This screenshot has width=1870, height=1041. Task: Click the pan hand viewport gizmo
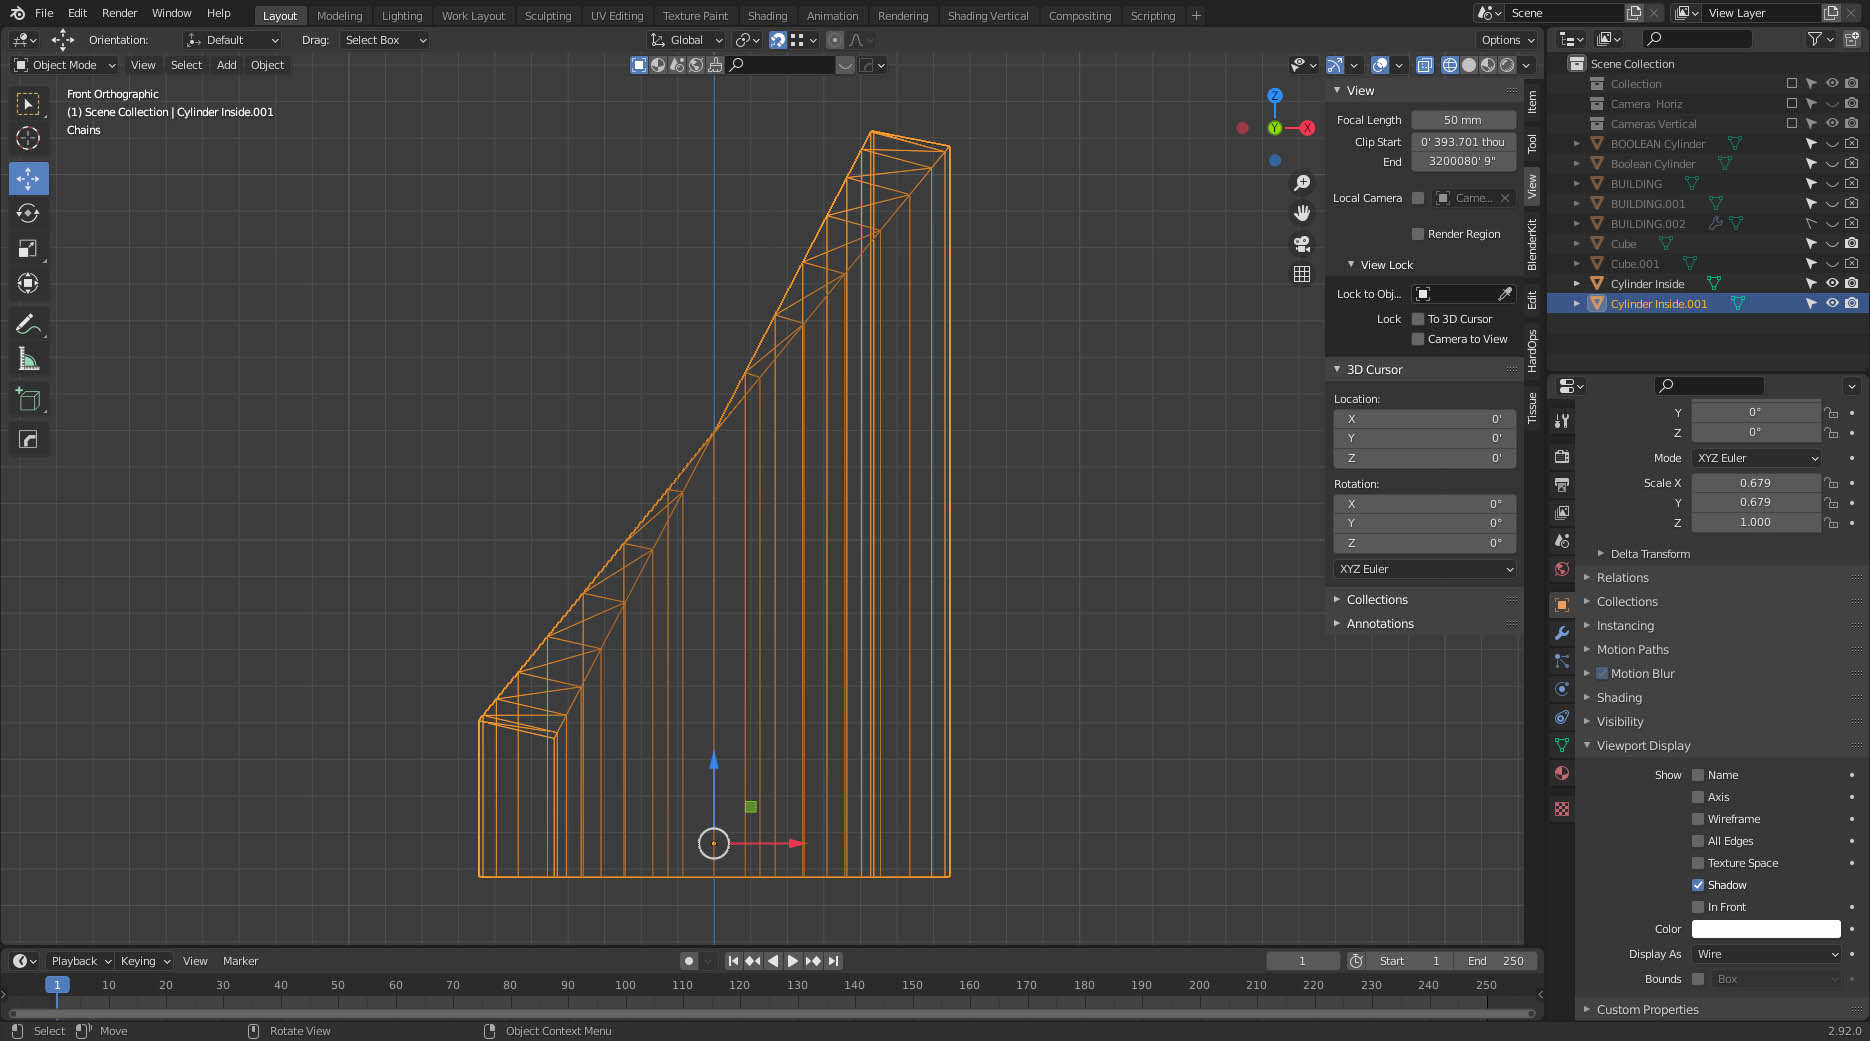(1301, 213)
